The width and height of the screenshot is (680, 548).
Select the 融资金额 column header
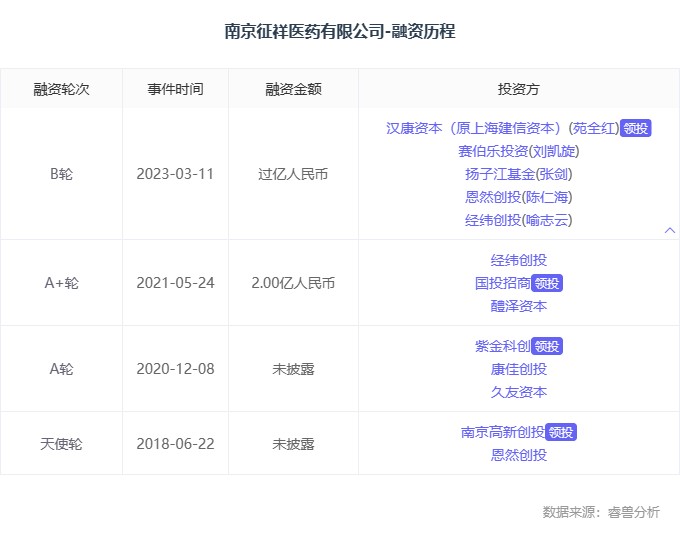[294, 89]
